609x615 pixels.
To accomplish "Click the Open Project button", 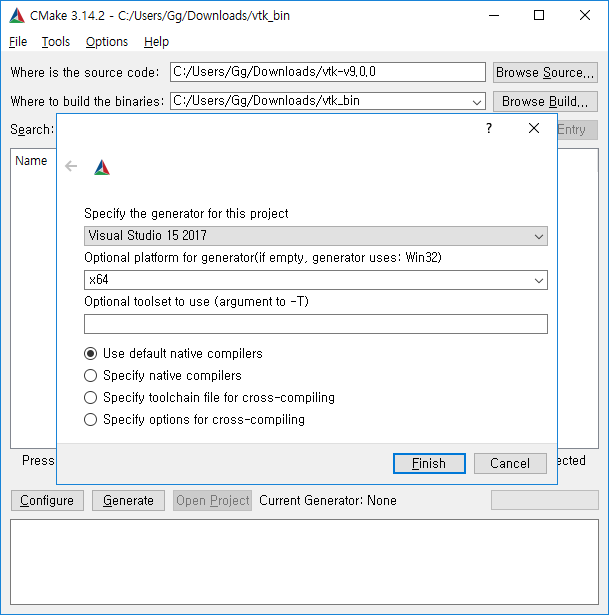I will pyautogui.click(x=213, y=500).
